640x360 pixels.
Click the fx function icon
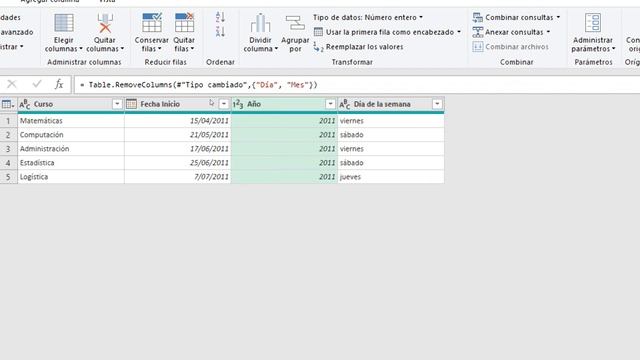59,84
